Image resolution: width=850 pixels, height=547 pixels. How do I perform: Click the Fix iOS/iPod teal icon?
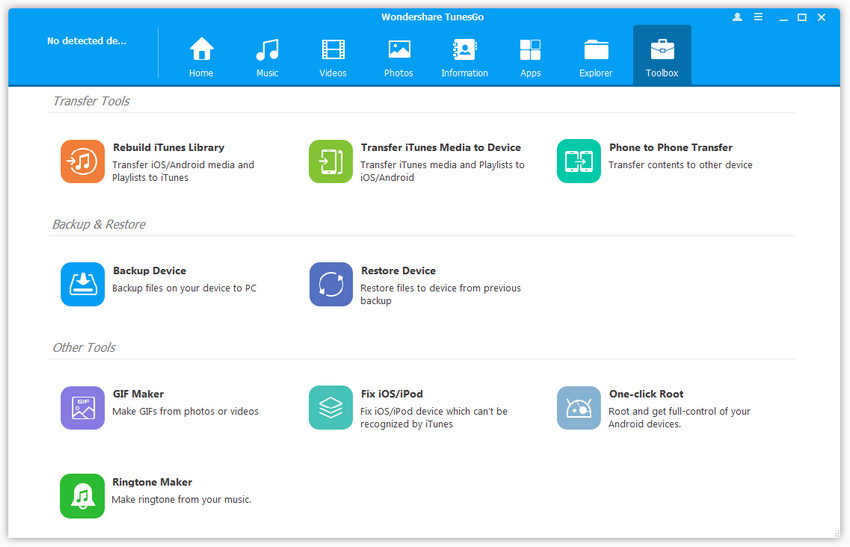click(x=330, y=408)
